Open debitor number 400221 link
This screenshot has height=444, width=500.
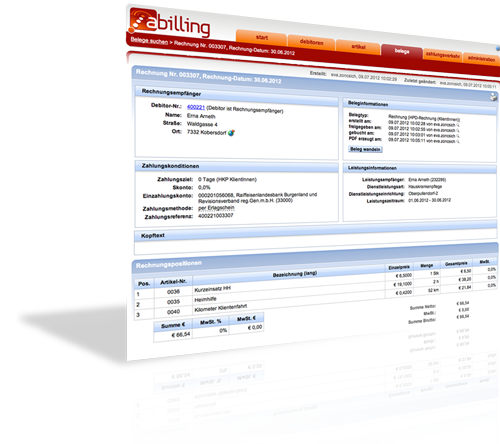click(x=196, y=107)
